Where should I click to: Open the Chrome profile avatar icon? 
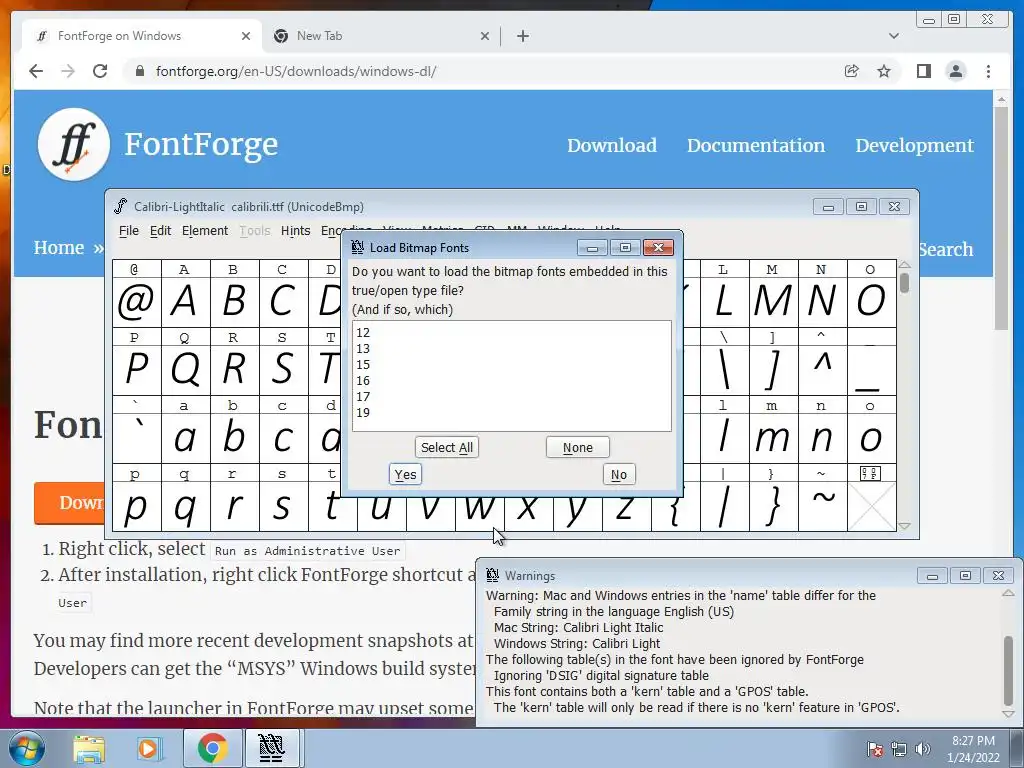point(955,71)
